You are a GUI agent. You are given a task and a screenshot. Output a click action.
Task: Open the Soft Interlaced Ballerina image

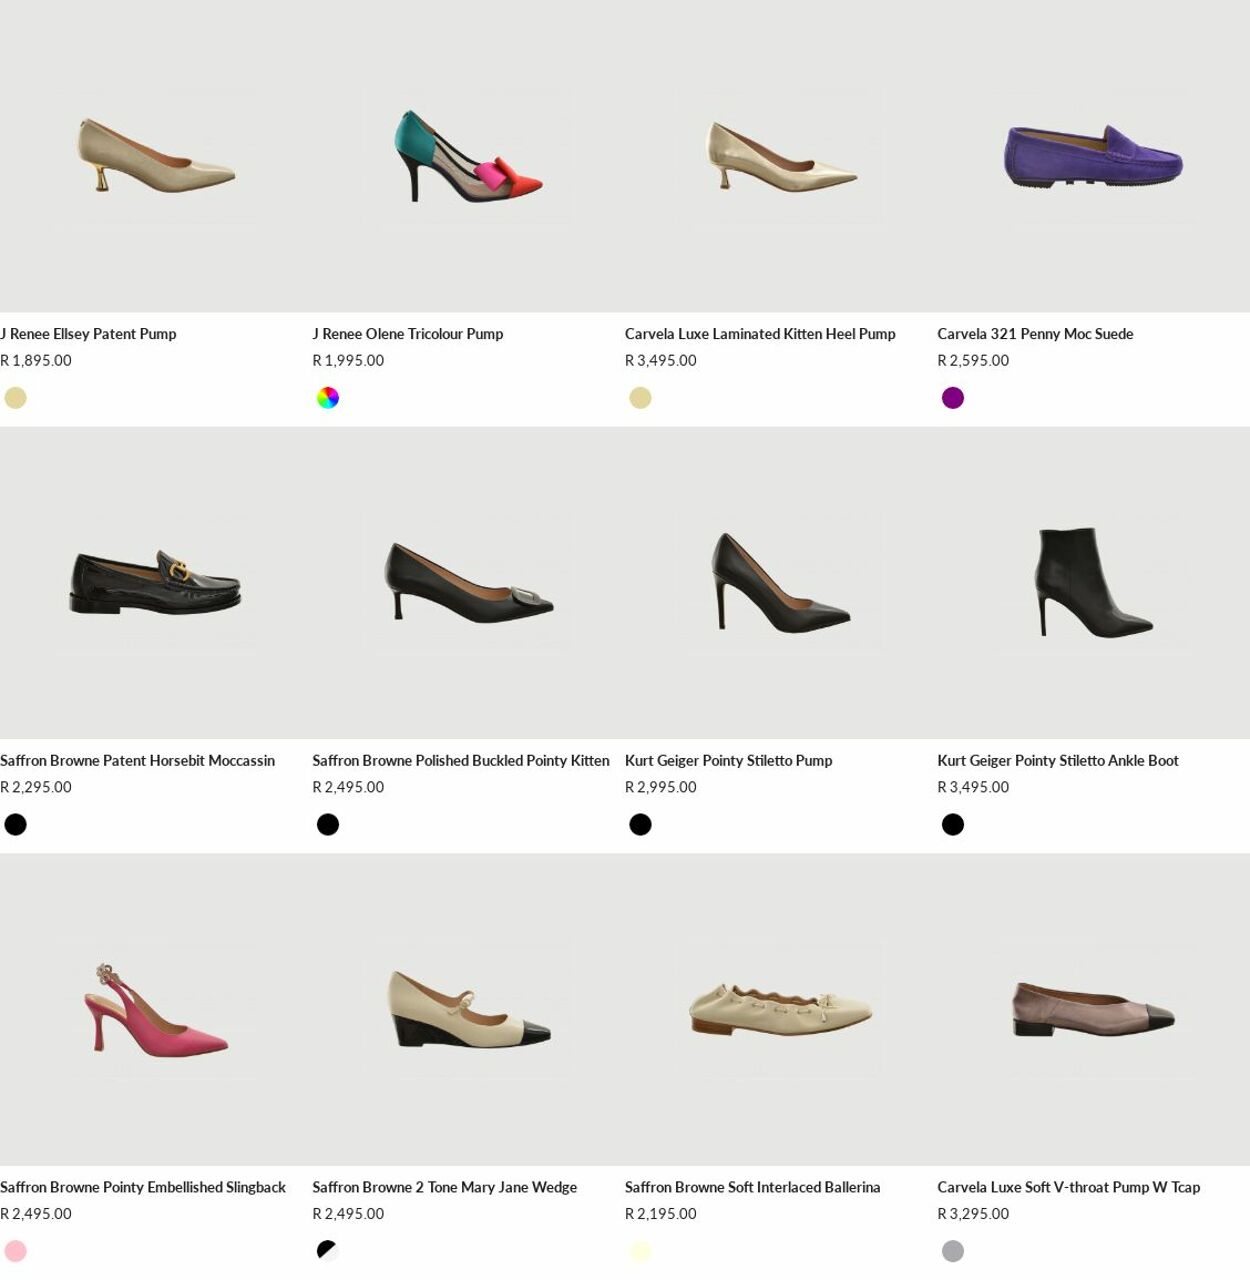pyautogui.click(x=781, y=1010)
